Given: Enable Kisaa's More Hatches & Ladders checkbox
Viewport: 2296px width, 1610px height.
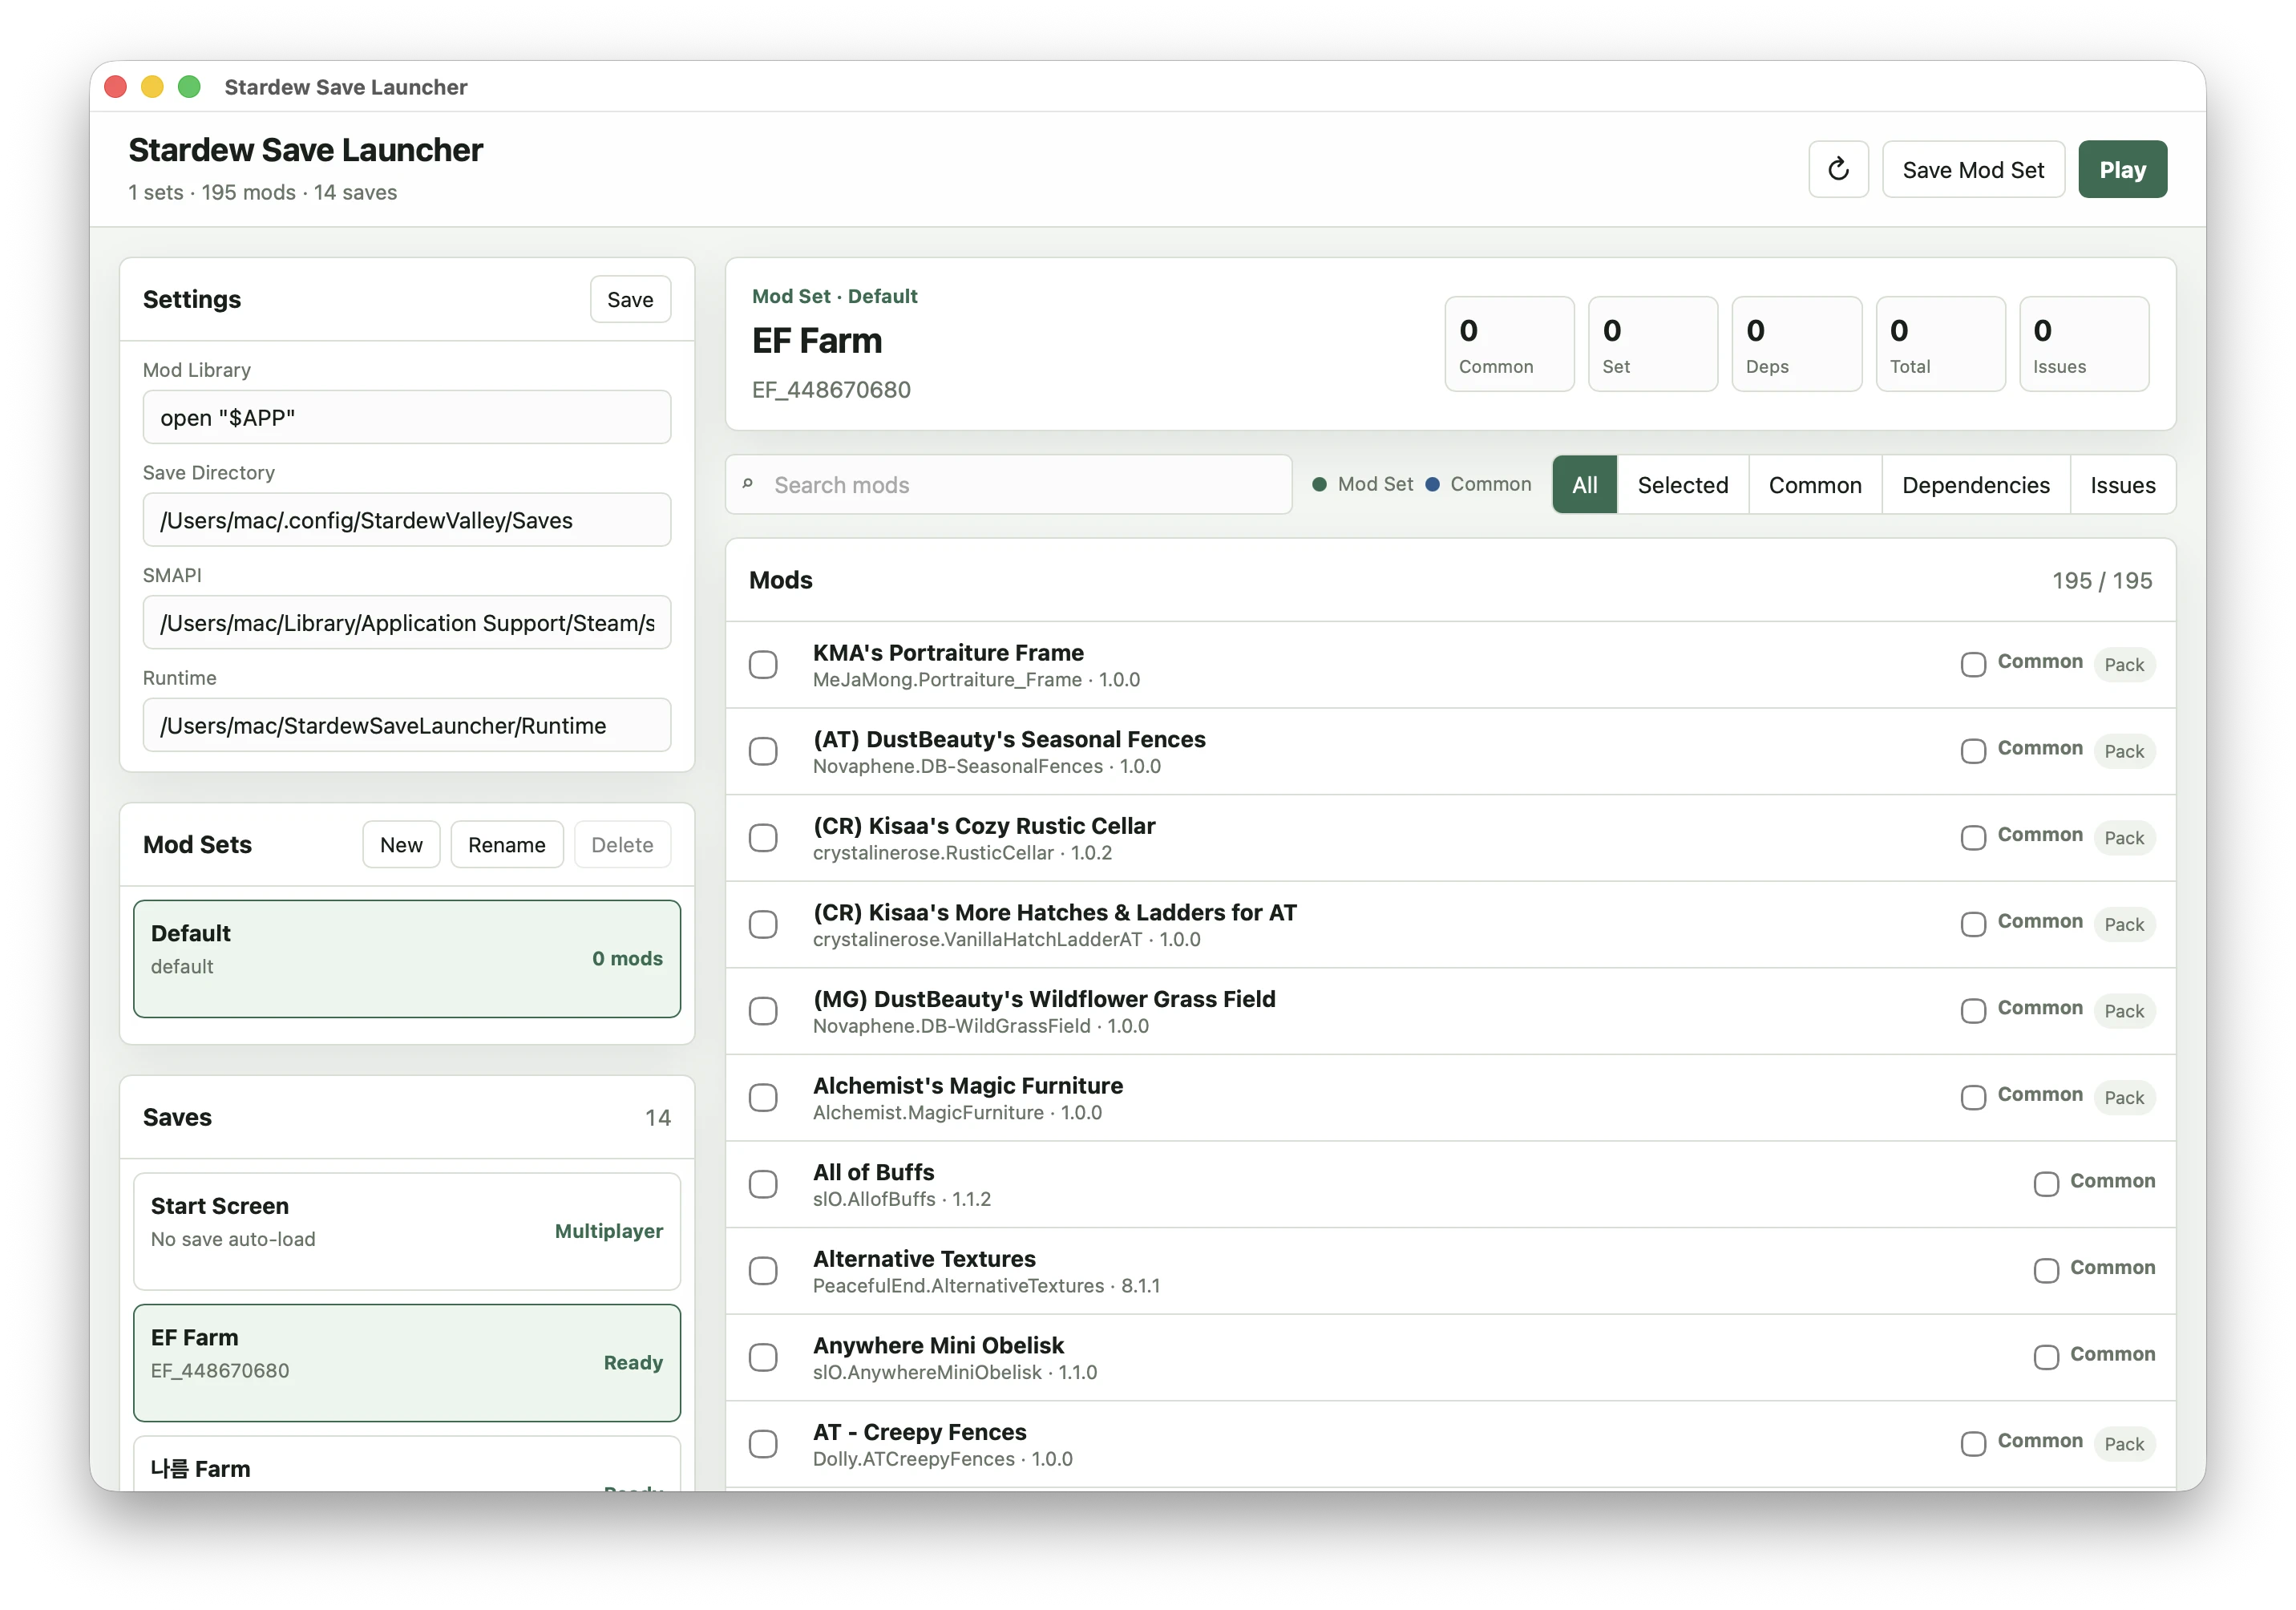Looking at the screenshot, I should pos(762,924).
